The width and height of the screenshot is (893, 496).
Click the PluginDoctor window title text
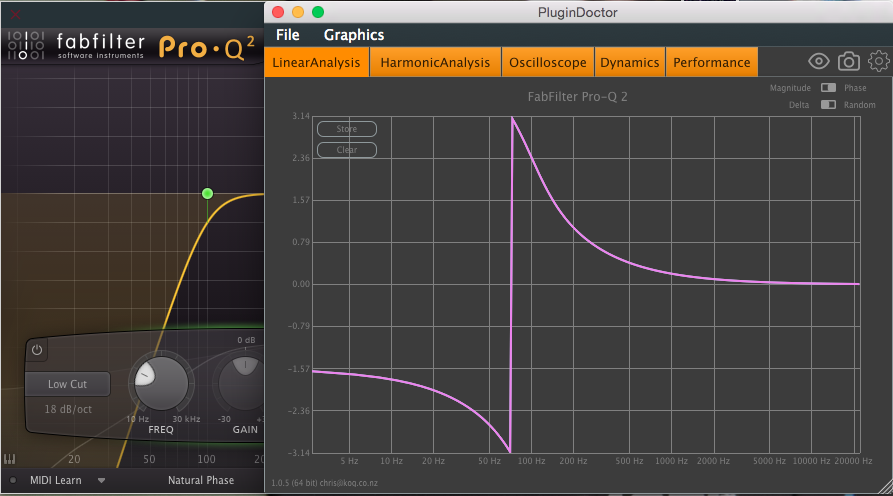[577, 13]
